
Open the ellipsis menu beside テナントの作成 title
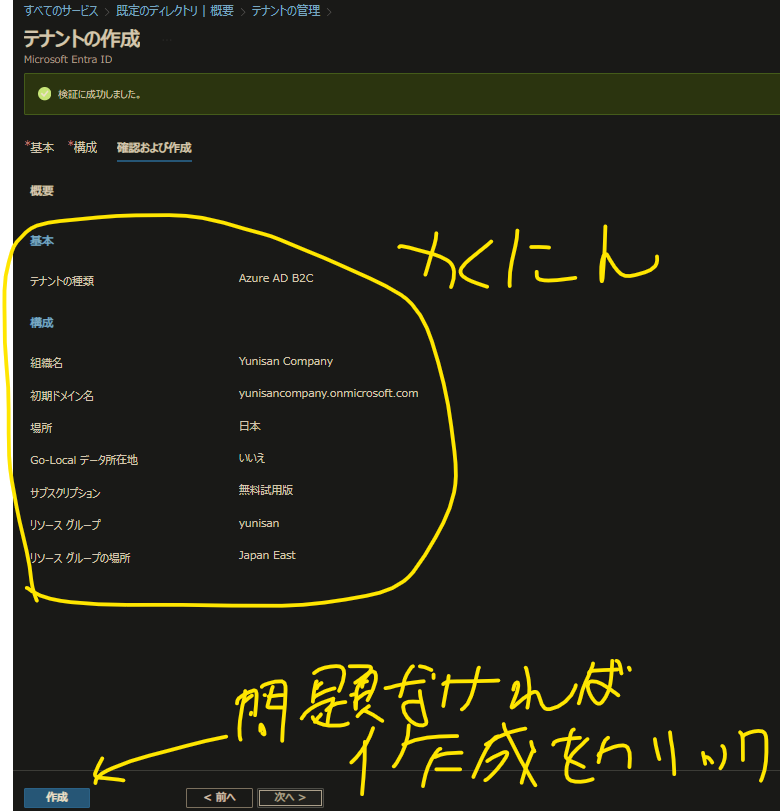click(167, 40)
